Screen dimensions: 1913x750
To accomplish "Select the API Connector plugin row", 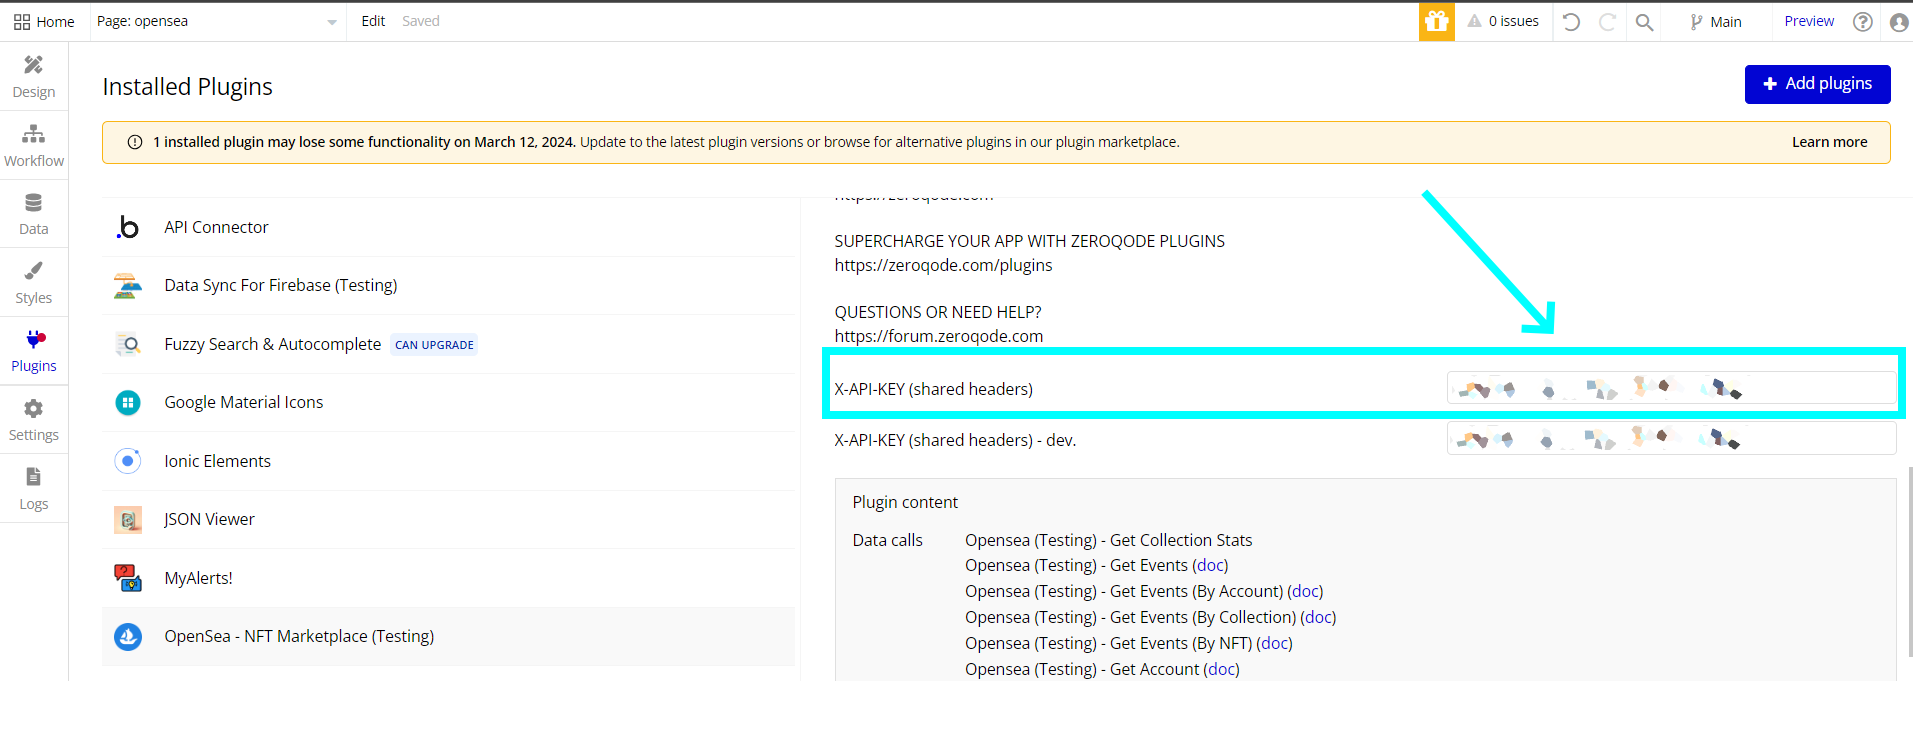I will point(448,227).
